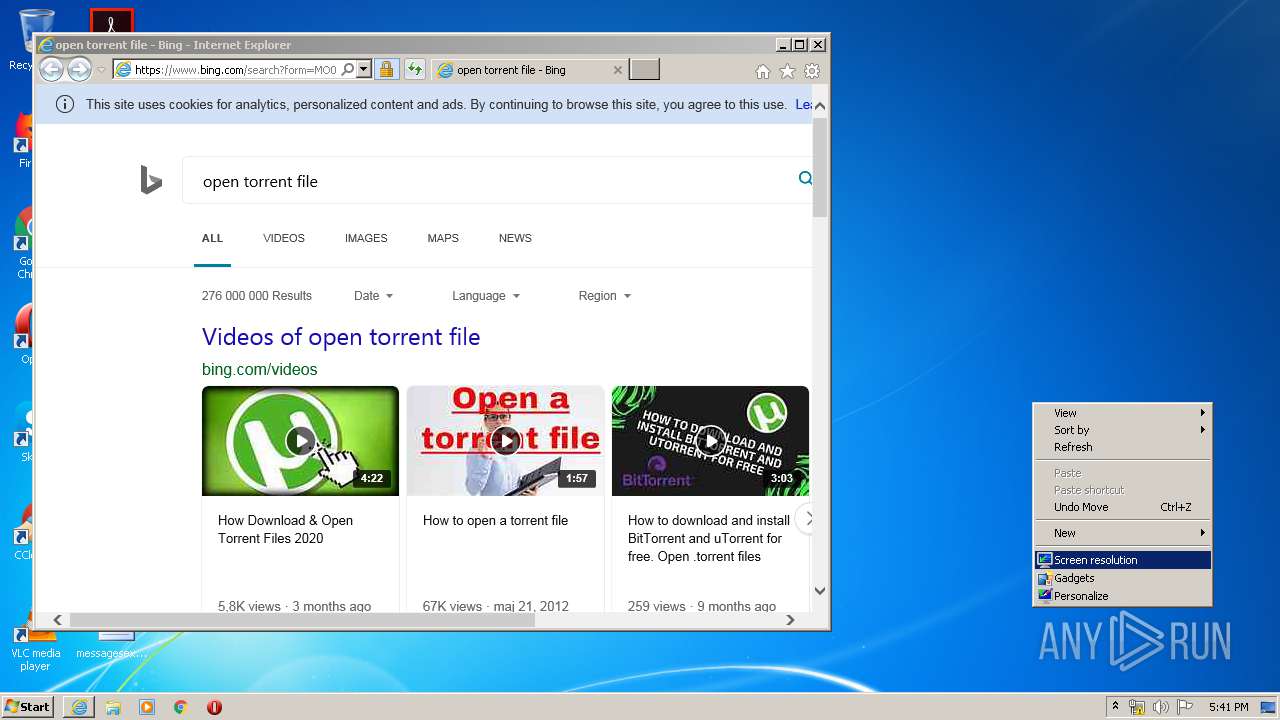Screen dimensions: 1280x720
Task: Click the Action Center flag icon
Action: [x=1185, y=707]
